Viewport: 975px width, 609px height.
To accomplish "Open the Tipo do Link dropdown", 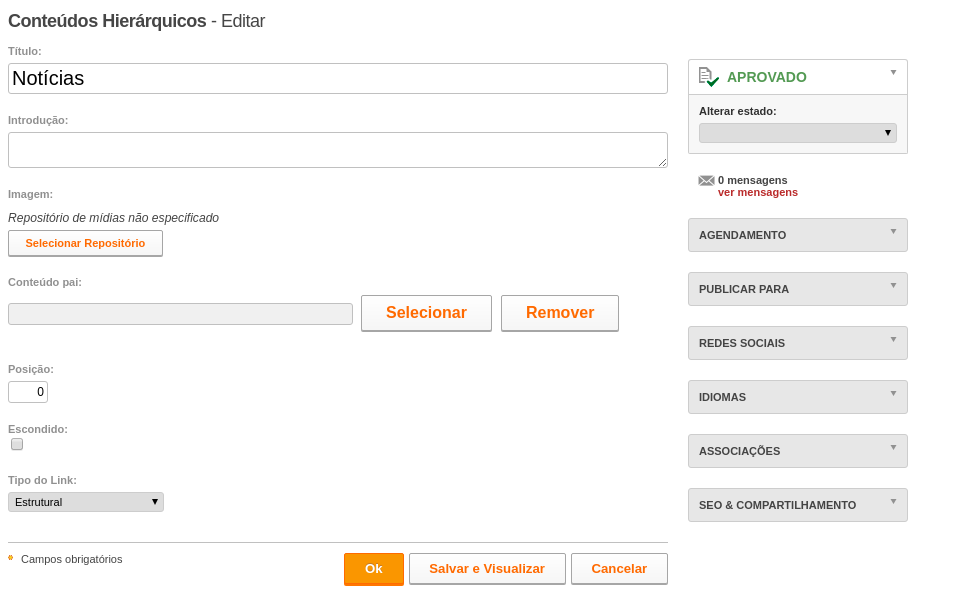I will (x=86, y=502).
